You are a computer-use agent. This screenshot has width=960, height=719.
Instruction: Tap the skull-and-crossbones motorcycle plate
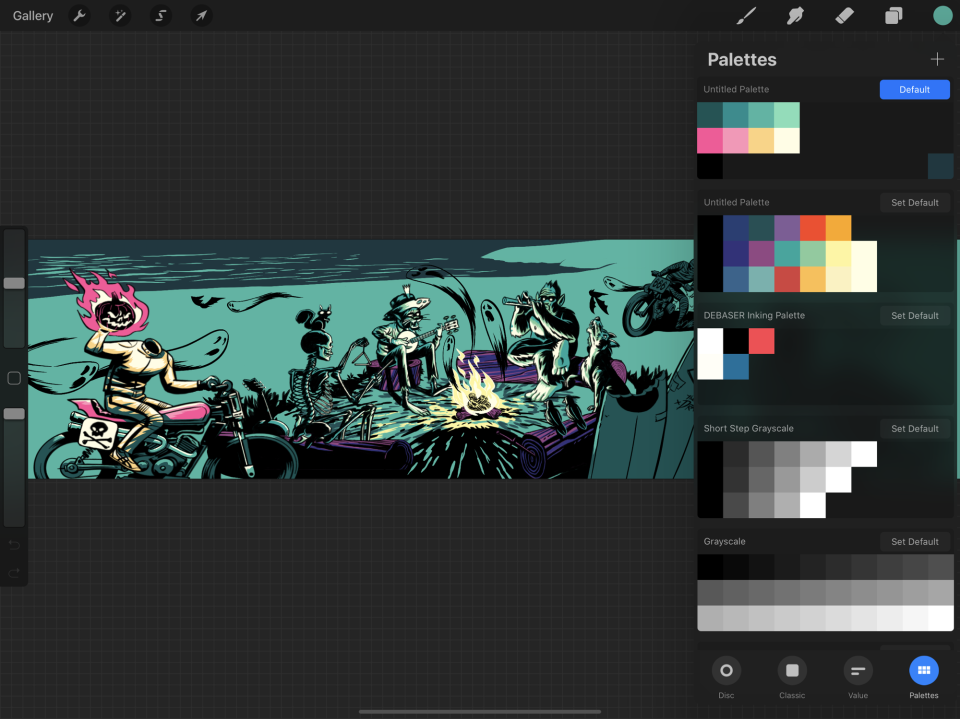(x=98, y=432)
